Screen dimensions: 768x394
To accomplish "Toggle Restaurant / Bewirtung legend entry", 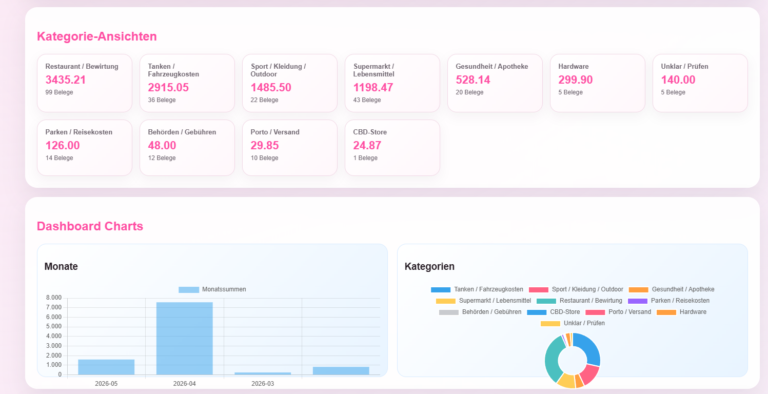I will pos(579,301).
